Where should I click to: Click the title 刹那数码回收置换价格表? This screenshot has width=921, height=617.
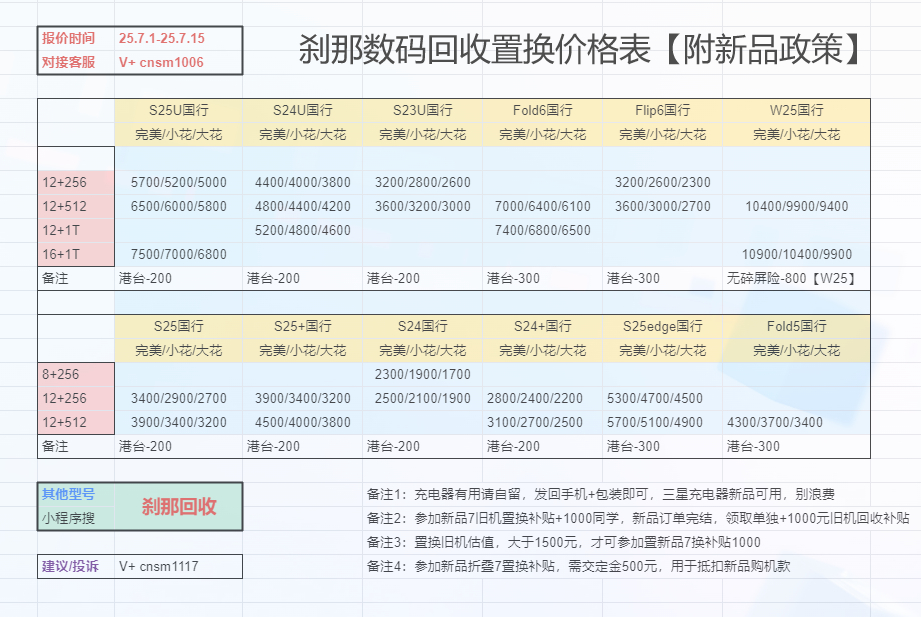475,49
